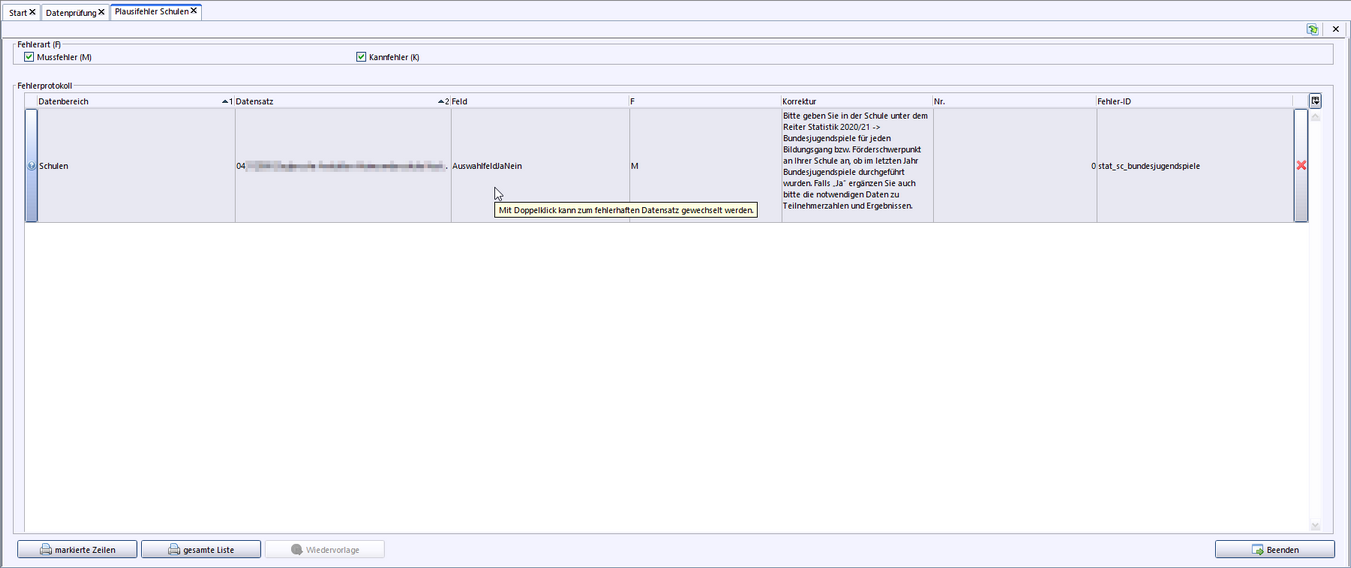
Task: Uncheck the Kannfehler (K) checkbox
Action: (361, 57)
